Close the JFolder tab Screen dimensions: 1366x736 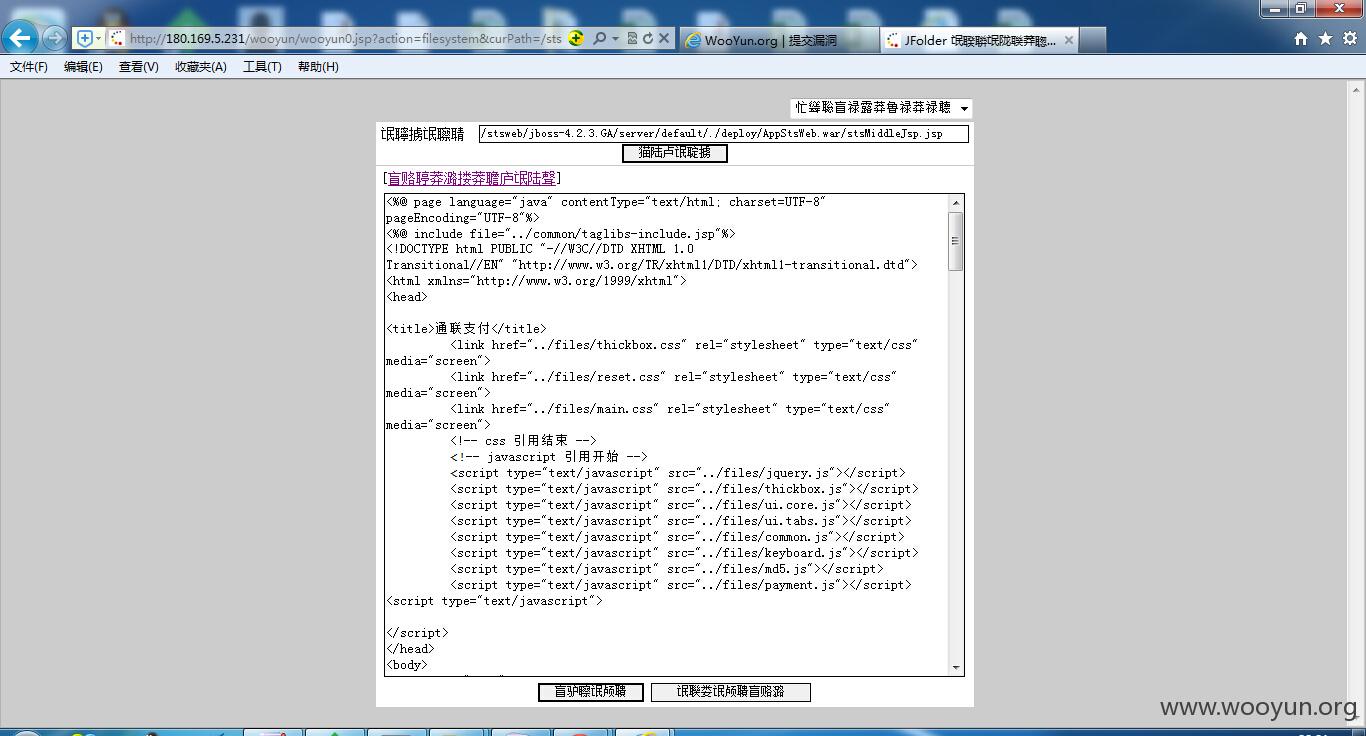pos(1069,40)
